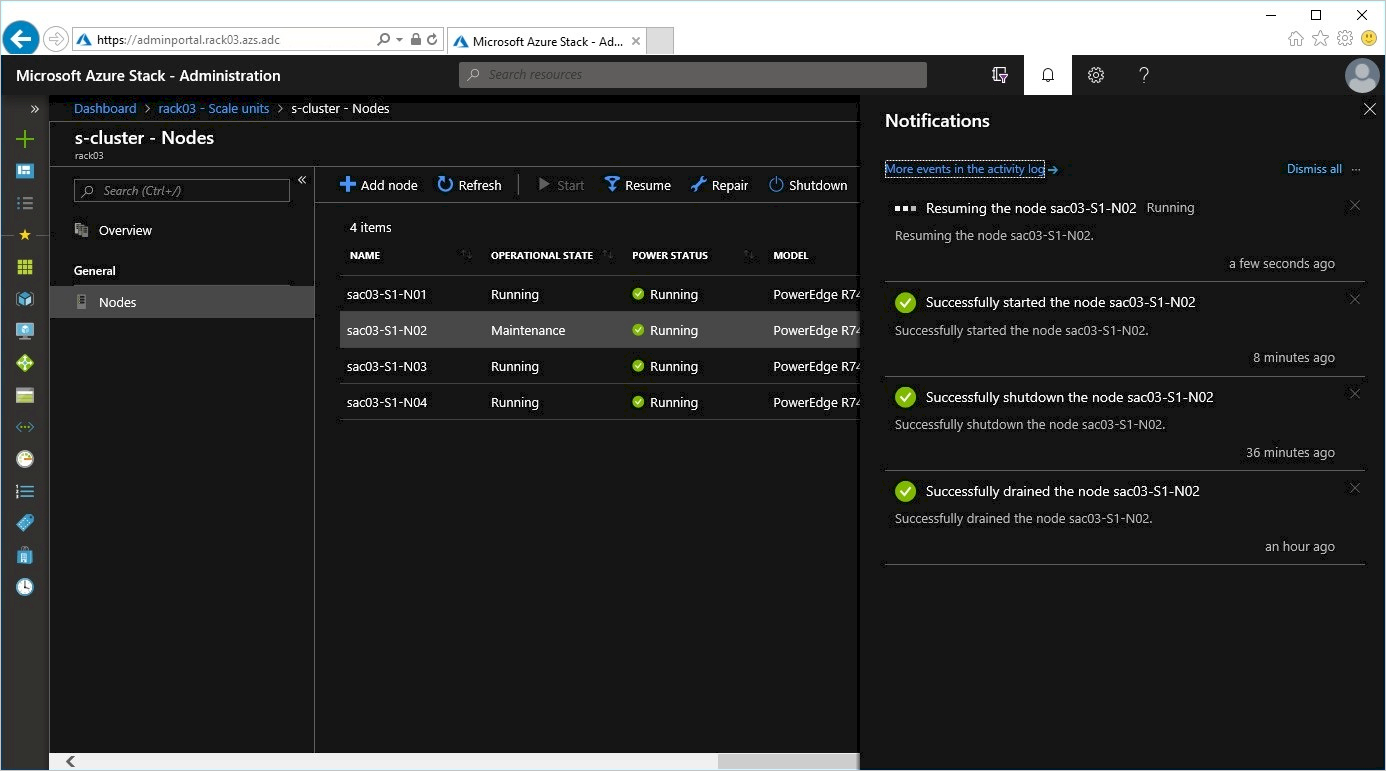
Task: Click the blue angle-brackets network sidebar icon
Action: 25,427
